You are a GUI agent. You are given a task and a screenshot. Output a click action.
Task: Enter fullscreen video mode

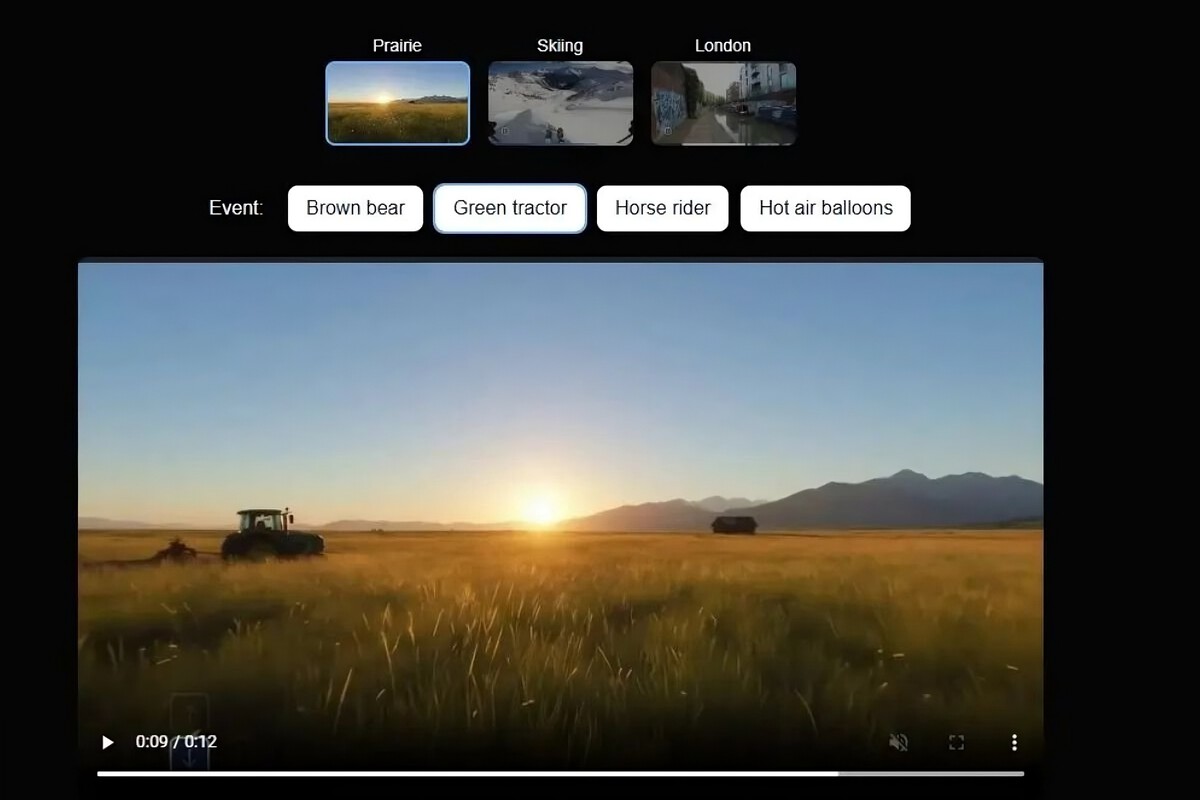[x=956, y=742]
